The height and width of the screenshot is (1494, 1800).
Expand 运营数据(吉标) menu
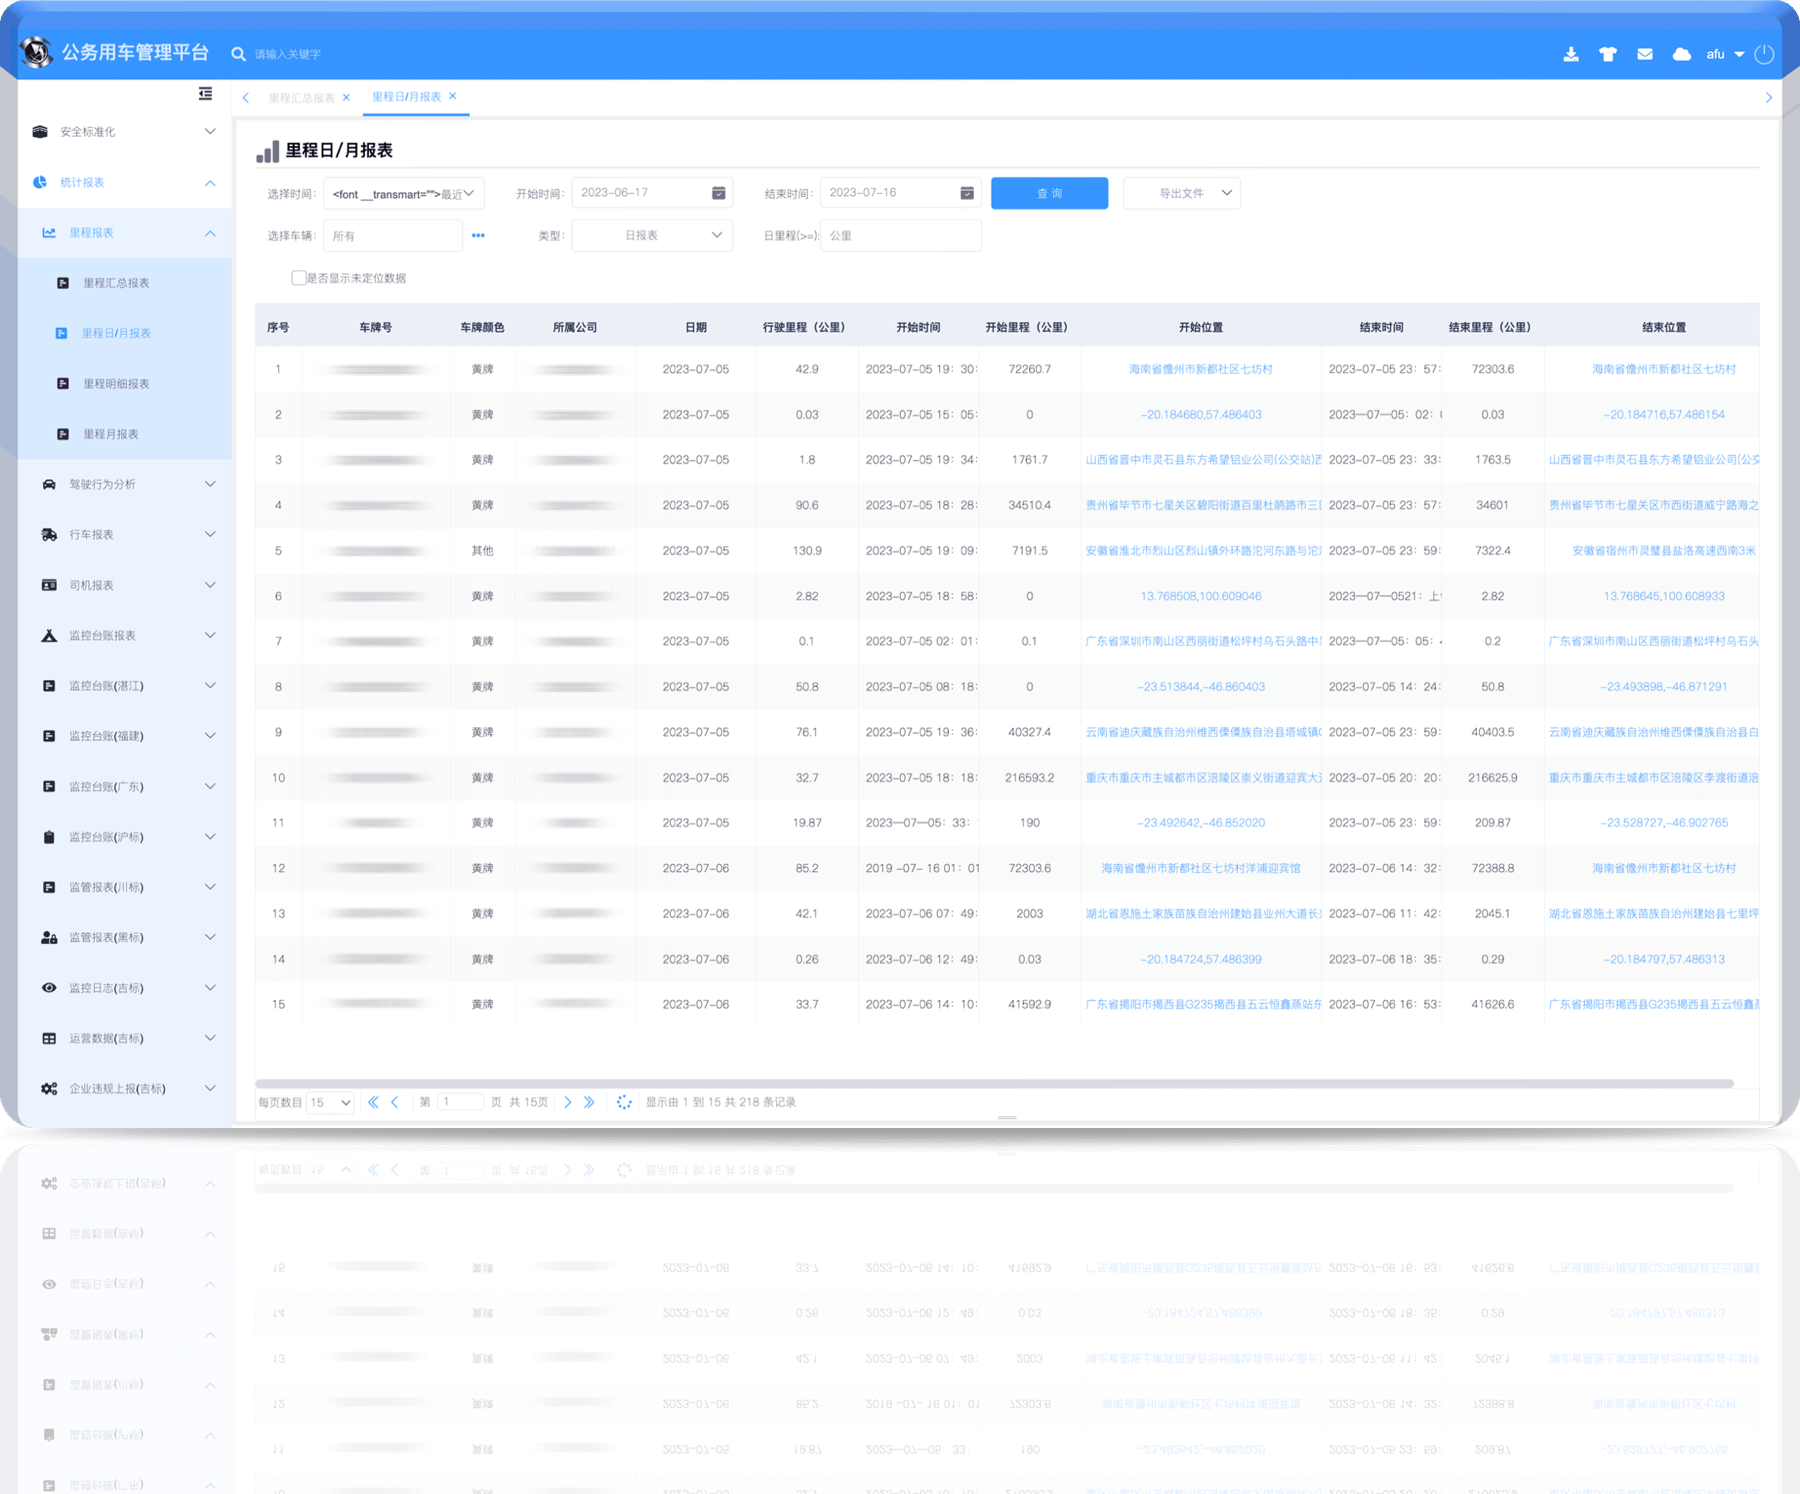point(125,1038)
